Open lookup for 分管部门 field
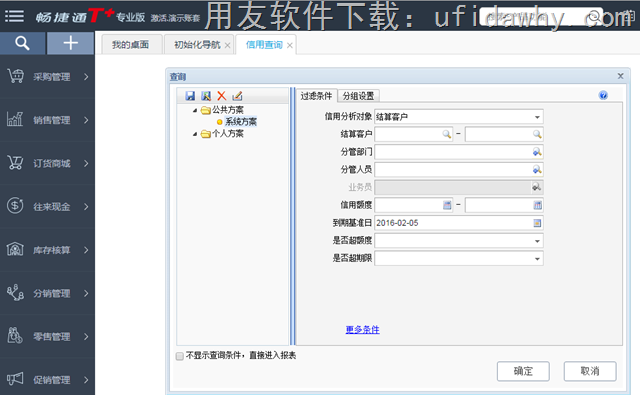 [537, 152]
